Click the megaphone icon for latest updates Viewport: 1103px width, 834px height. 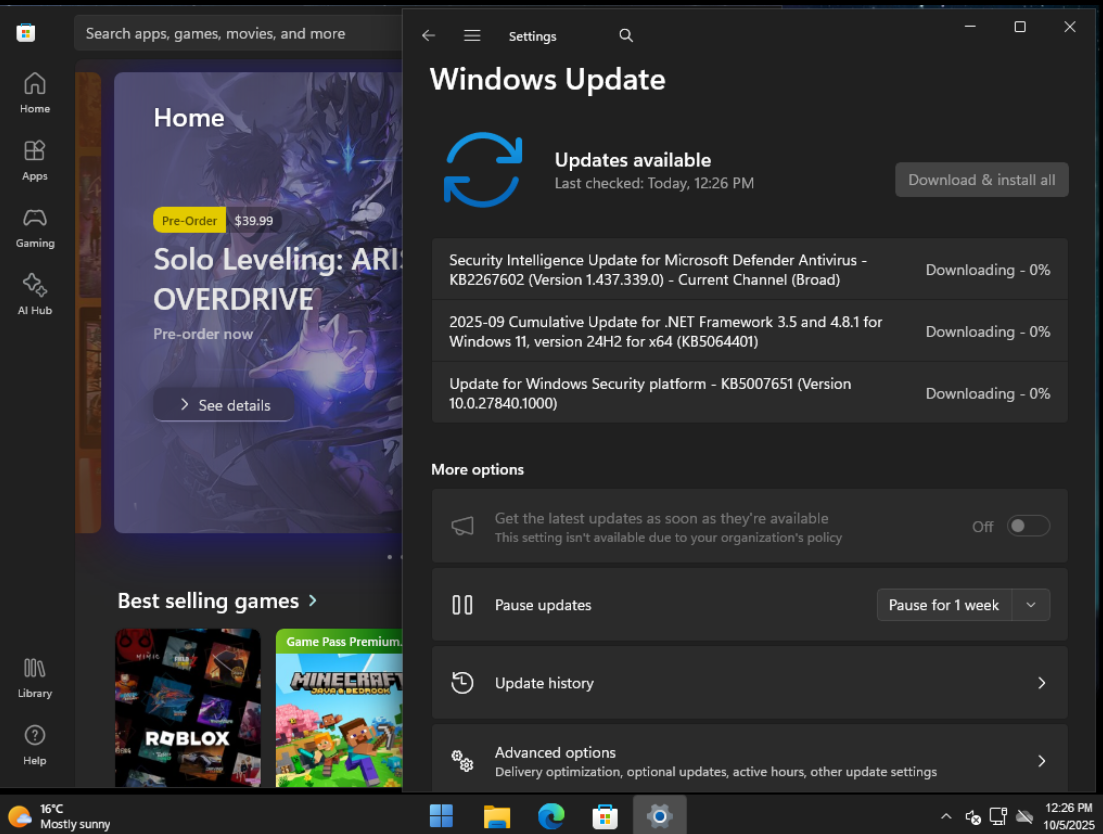(462, 526)
